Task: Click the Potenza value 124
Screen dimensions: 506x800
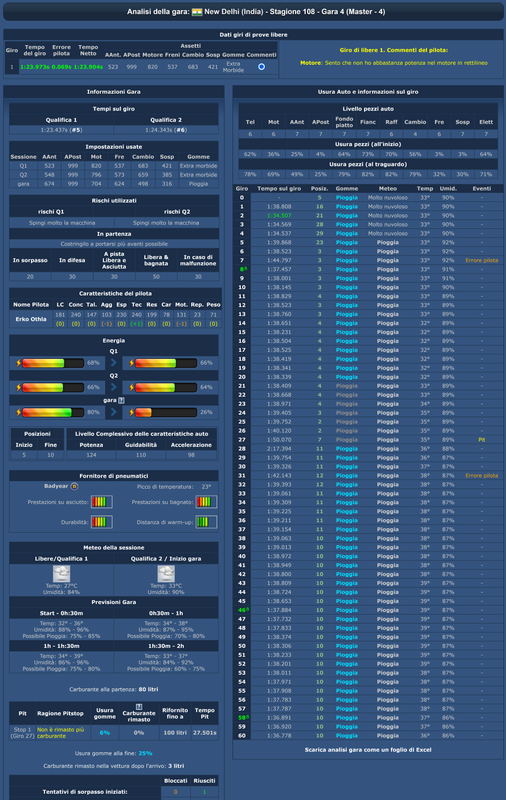Action: pyautogui.click(x=91, y=455)
